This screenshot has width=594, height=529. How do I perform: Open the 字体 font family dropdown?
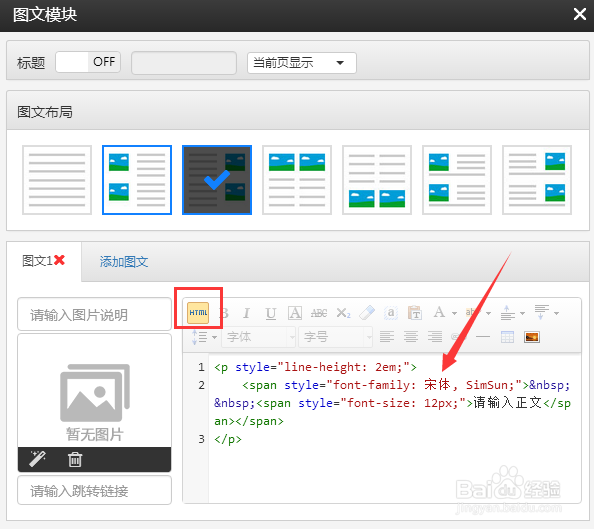coord(258,337)
